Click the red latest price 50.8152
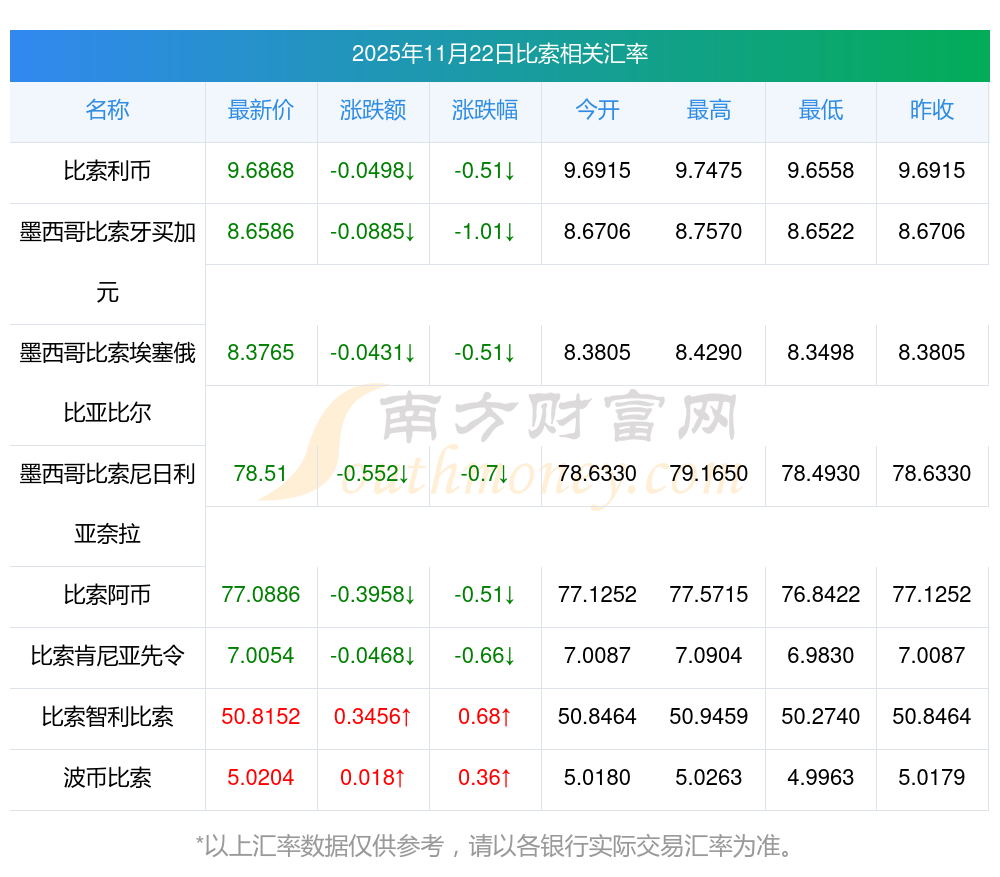Viewport: 1000px width, 877px height. point(261,717)
